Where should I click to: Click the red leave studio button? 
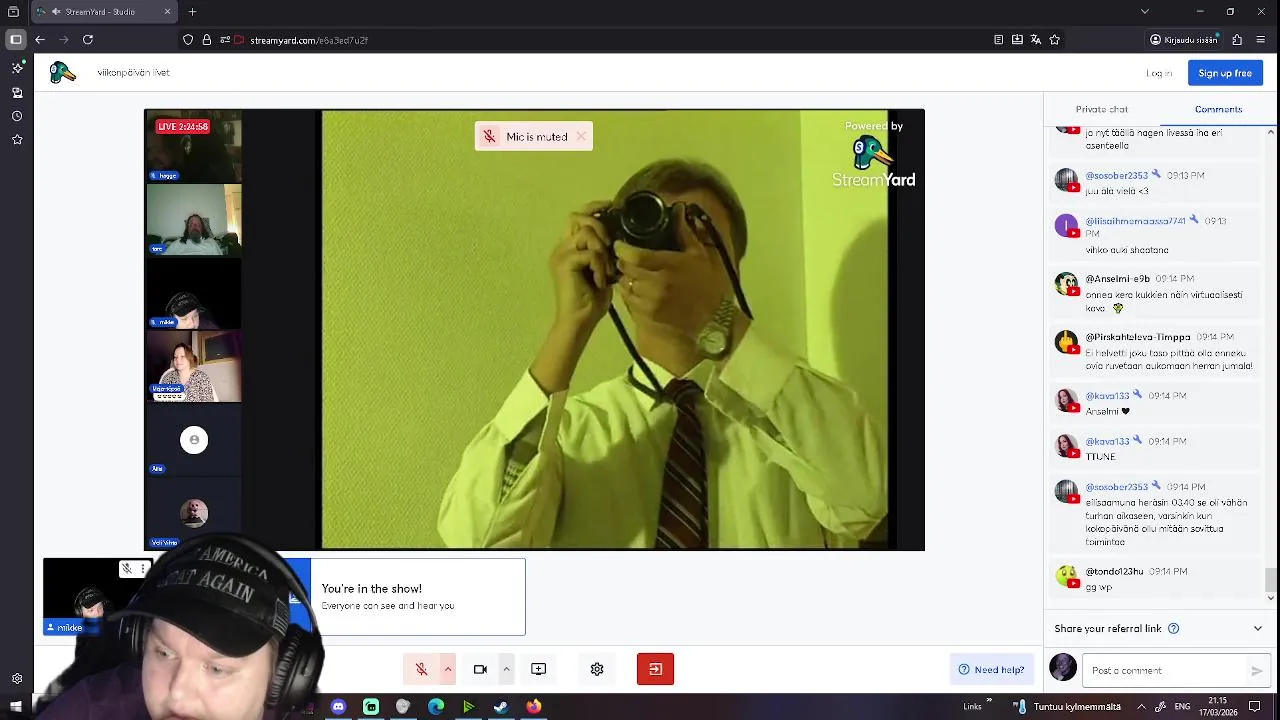655,669
